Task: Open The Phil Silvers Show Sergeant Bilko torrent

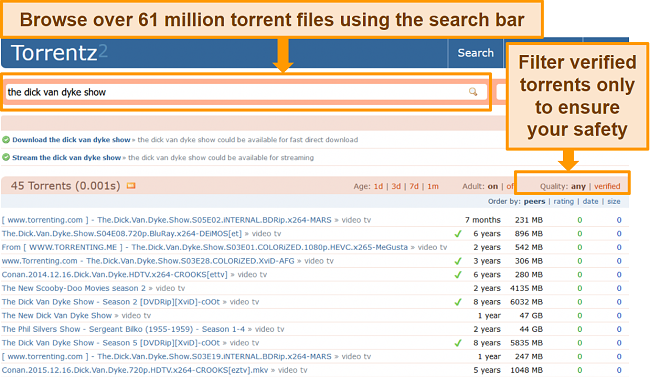Action: [x=123, y=329]
